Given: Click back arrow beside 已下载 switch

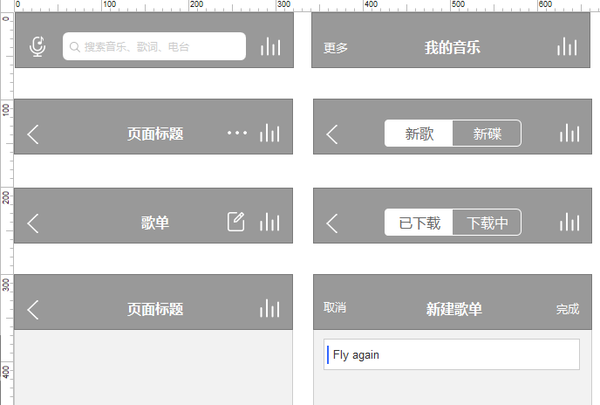Looking at the screenshot, I should point(332,223).
